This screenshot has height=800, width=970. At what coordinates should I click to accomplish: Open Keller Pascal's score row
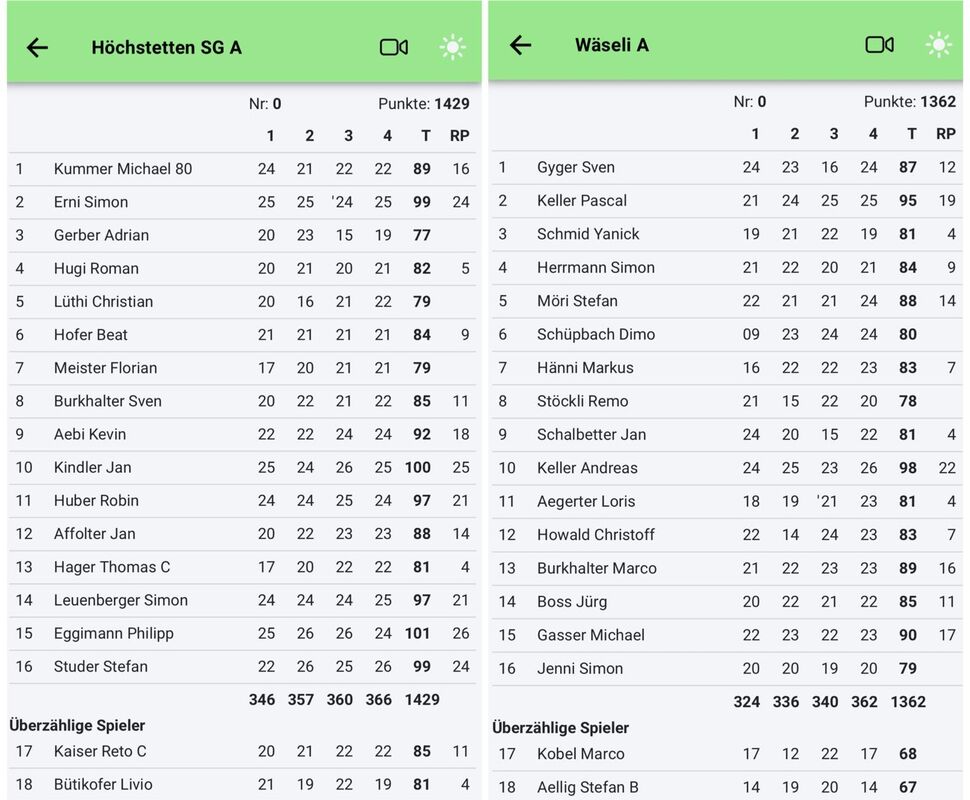coord(582,200)
